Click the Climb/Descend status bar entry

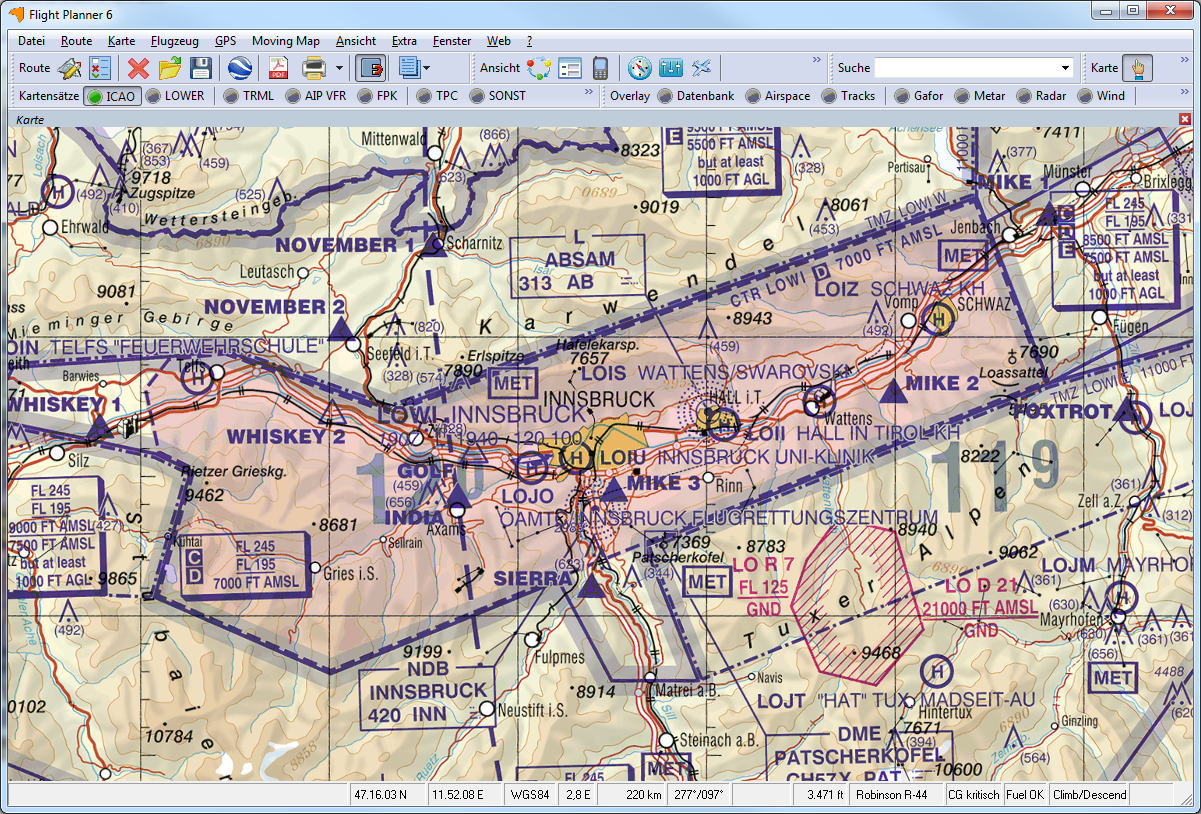pos(1090,795)
